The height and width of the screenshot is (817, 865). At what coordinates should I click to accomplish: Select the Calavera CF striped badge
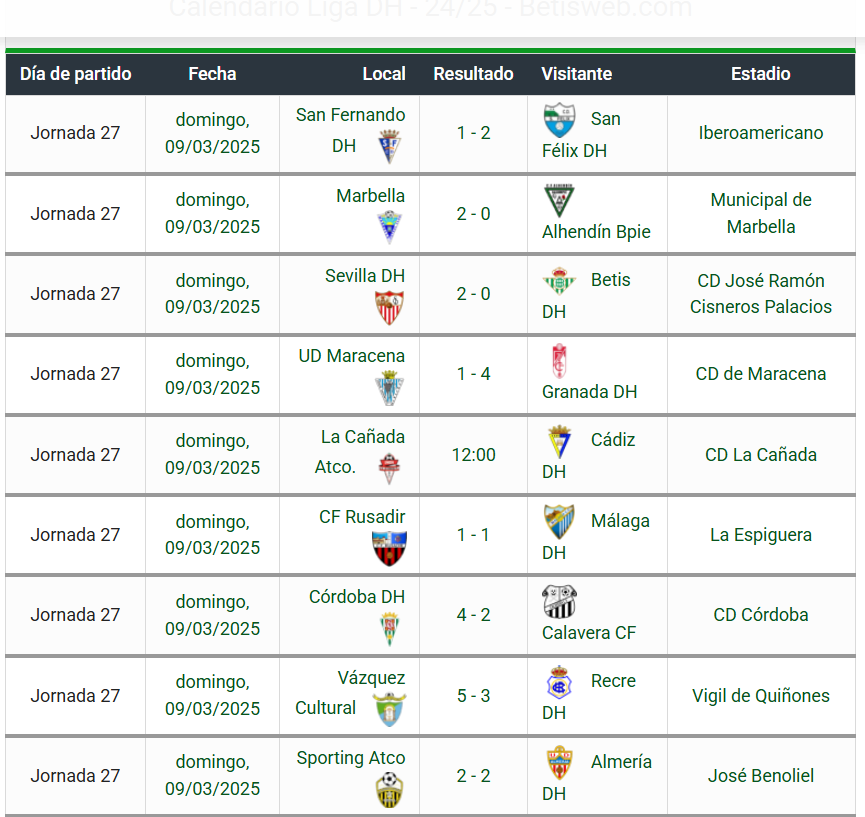pos(559,601)
